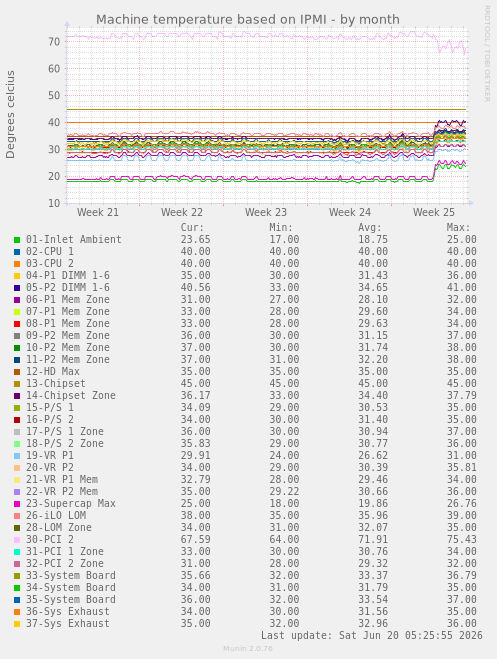Select the 21-VR P1 Mem label

pos(62,479)
